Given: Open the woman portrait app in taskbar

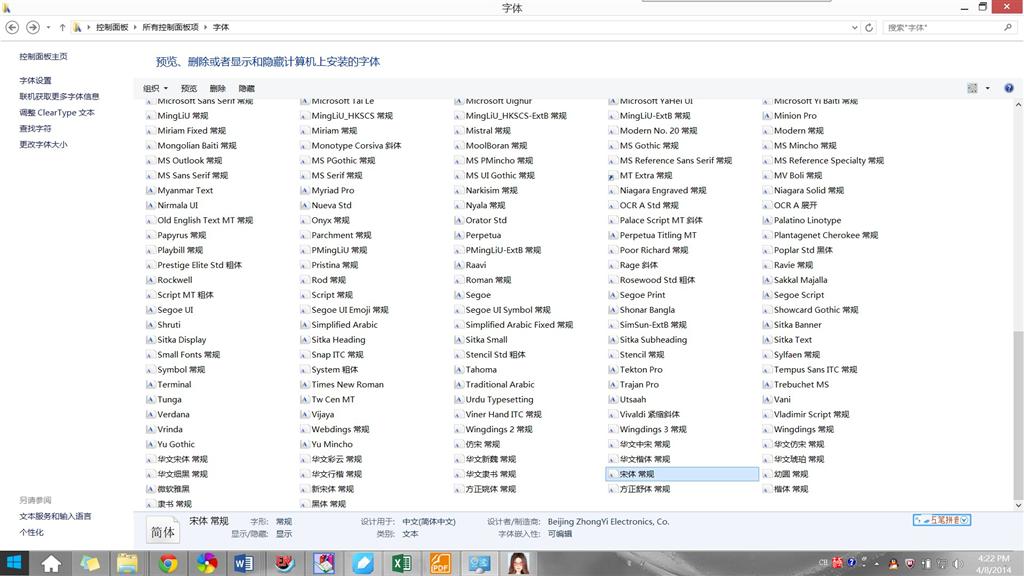Looking at the screenshot, I should click(x=519, y=563).
